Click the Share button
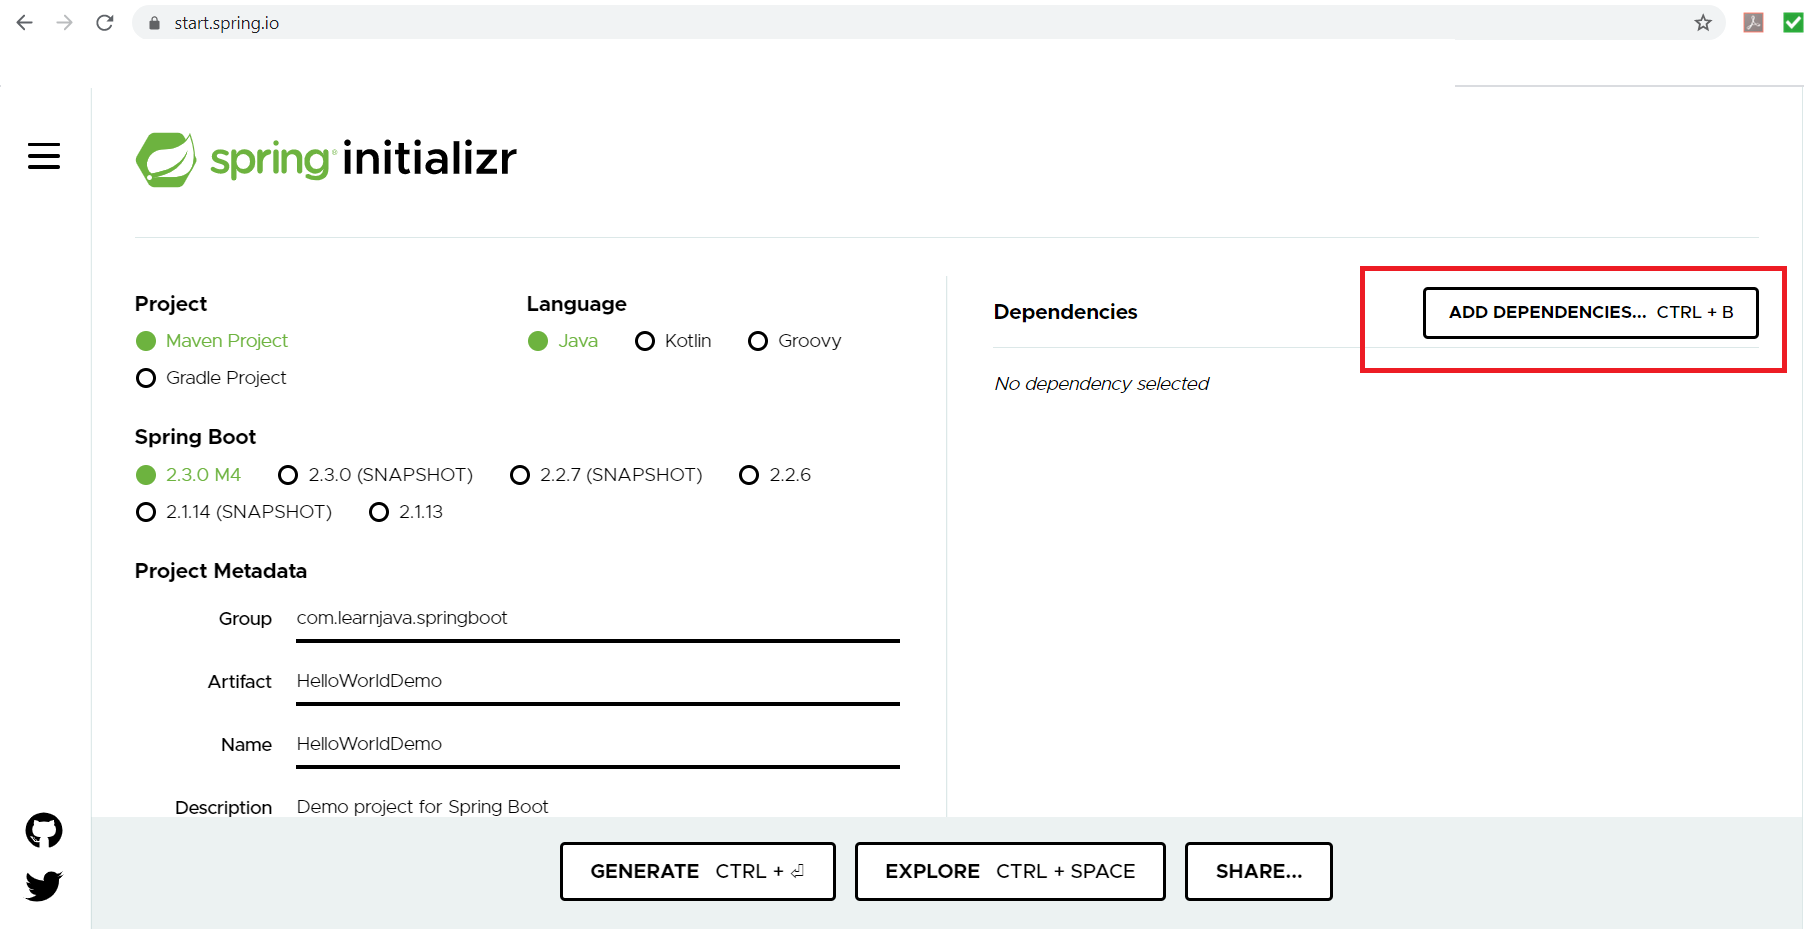The height and width of the screenshot is (929, 1804). pyautogui.click(x=1258, y=871)
